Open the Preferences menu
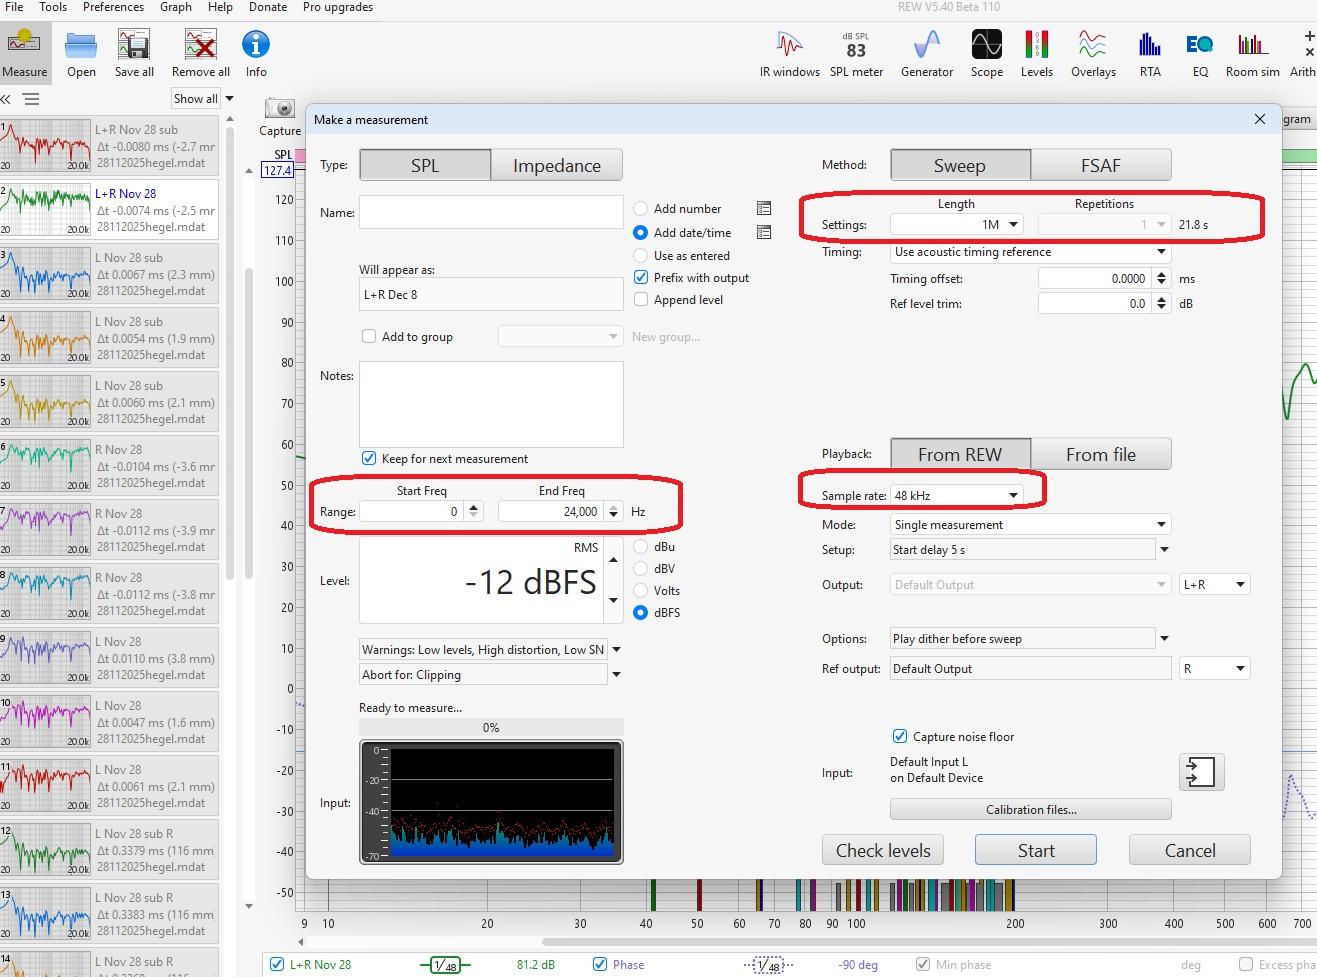 pyautogui.click(x=113, y=7)
